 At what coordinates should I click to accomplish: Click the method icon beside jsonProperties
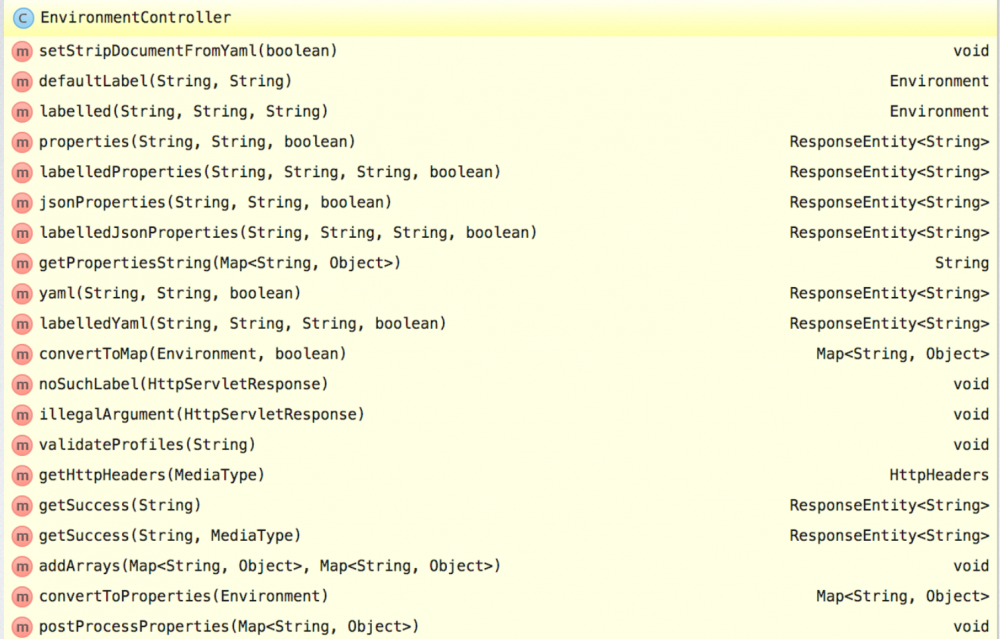point(21,202)
